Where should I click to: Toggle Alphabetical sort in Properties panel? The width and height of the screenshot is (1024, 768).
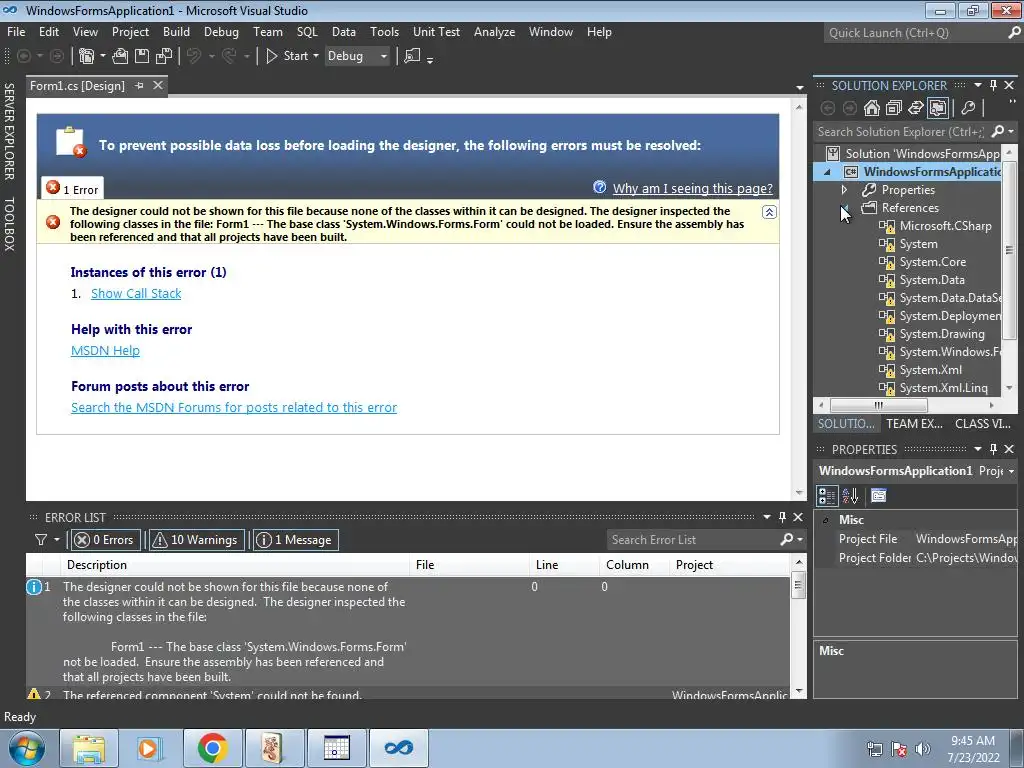coord(850,496)
